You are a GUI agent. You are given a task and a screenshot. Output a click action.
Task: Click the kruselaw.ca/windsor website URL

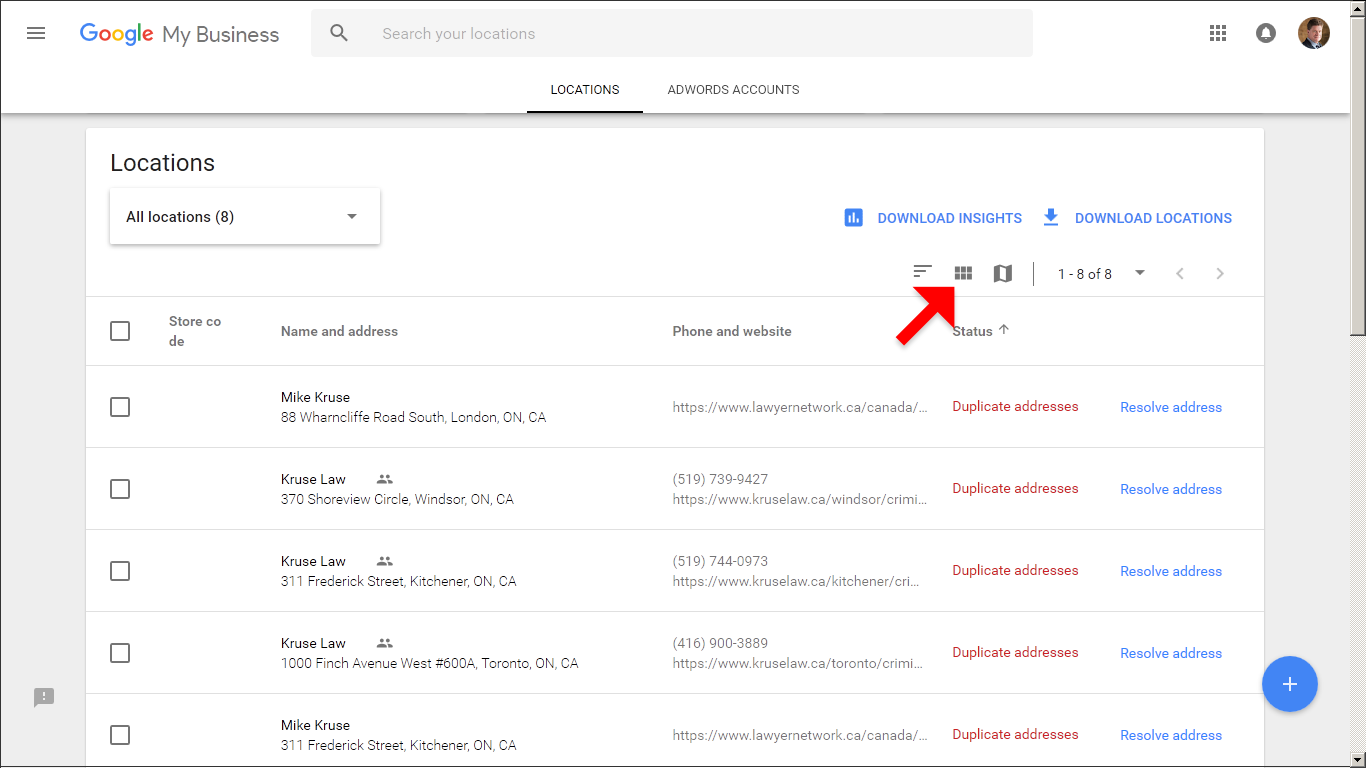click(800, 499)
